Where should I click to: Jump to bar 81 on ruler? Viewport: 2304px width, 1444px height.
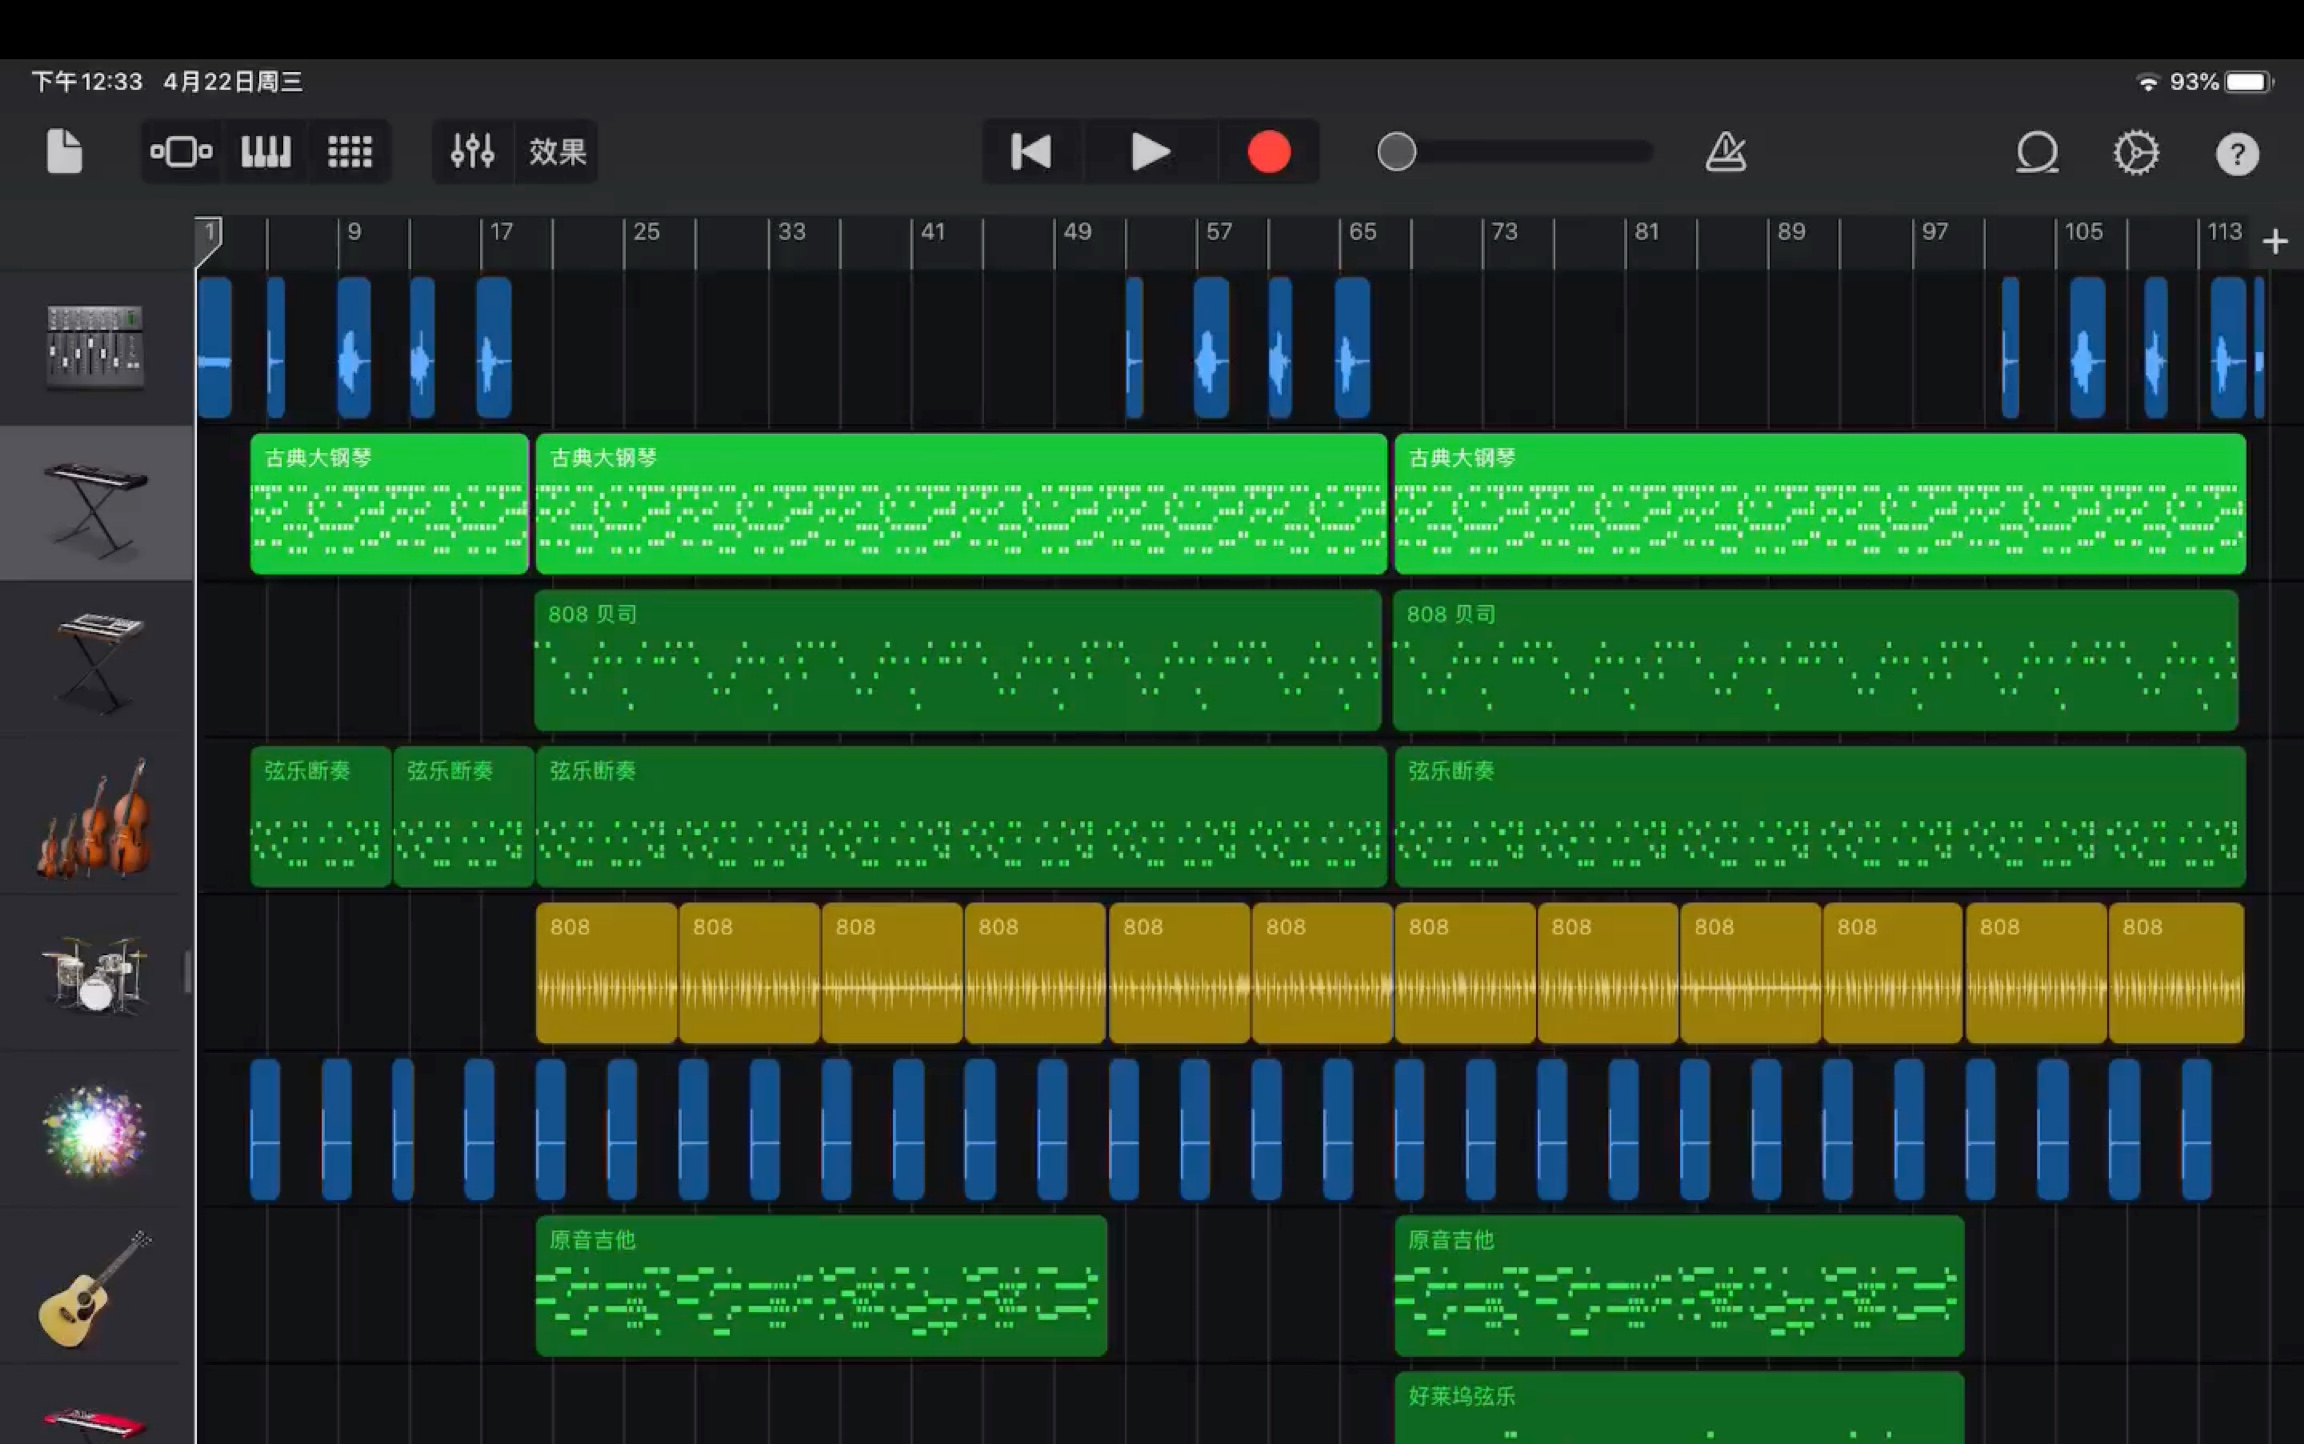click(1646, 232)
